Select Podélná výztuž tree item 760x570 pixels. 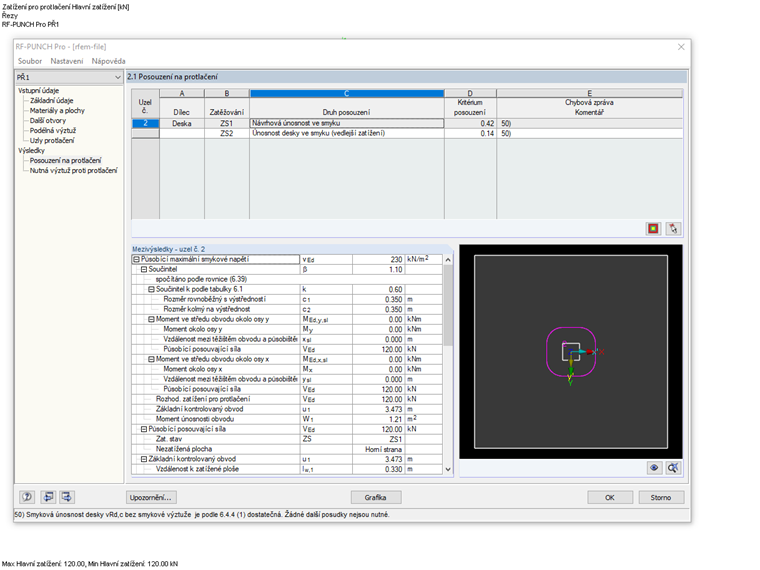pos(53,130)
